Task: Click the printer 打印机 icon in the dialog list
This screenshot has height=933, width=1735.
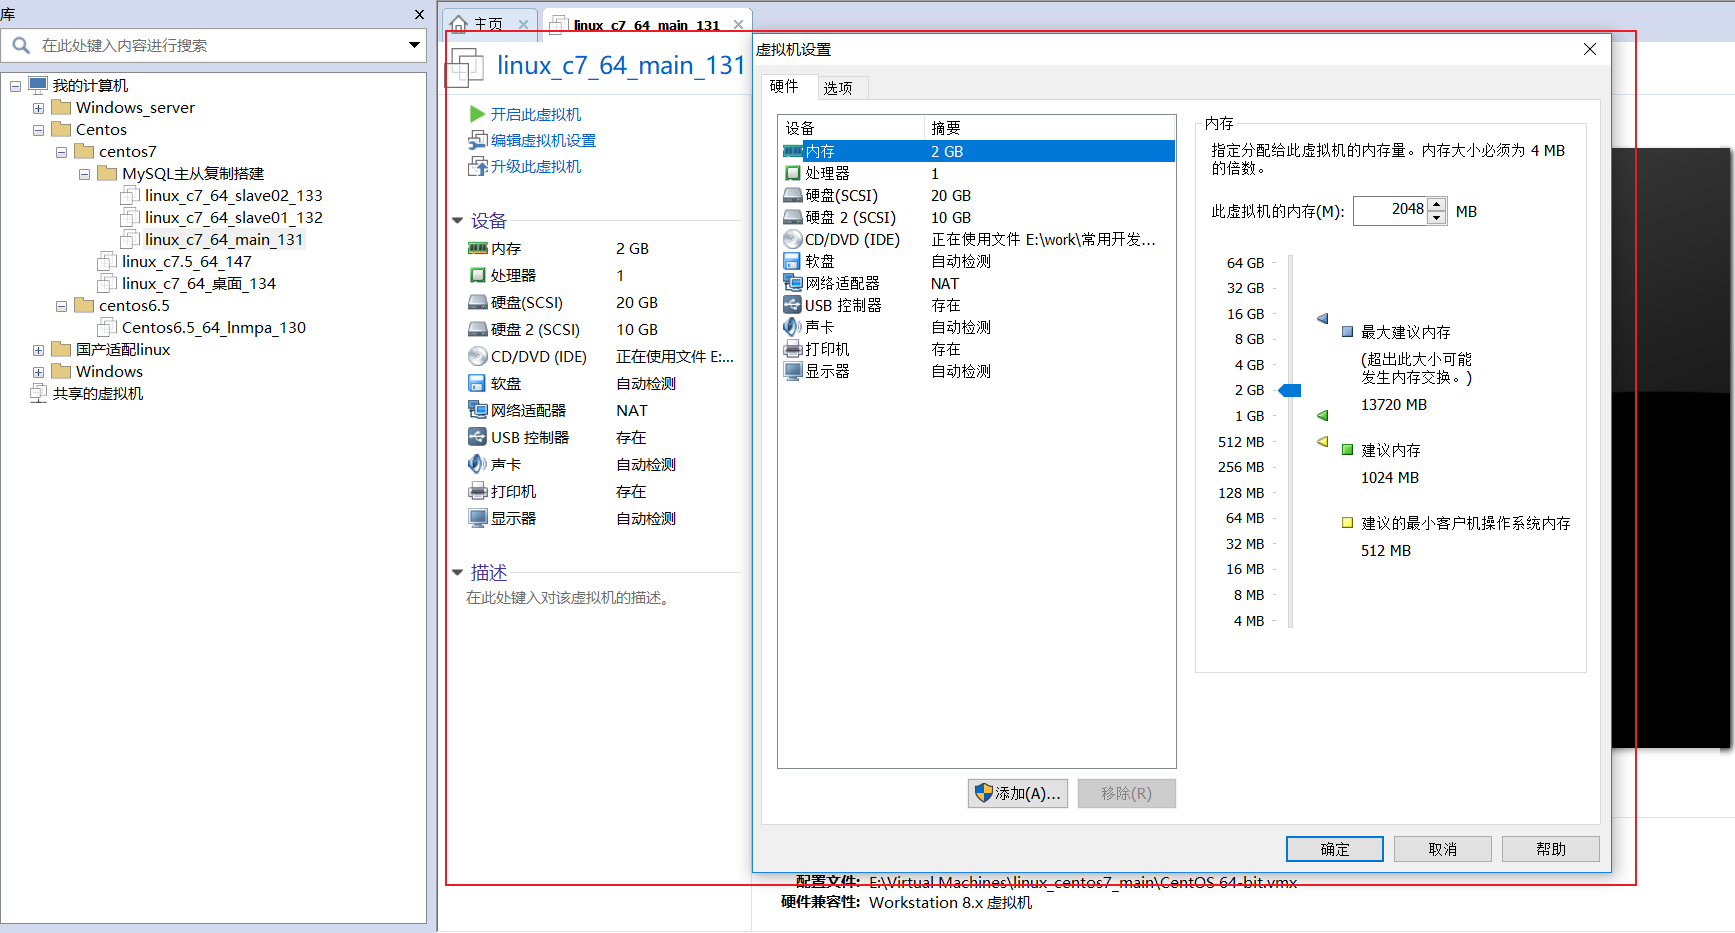Action: [x=792, y=349]
